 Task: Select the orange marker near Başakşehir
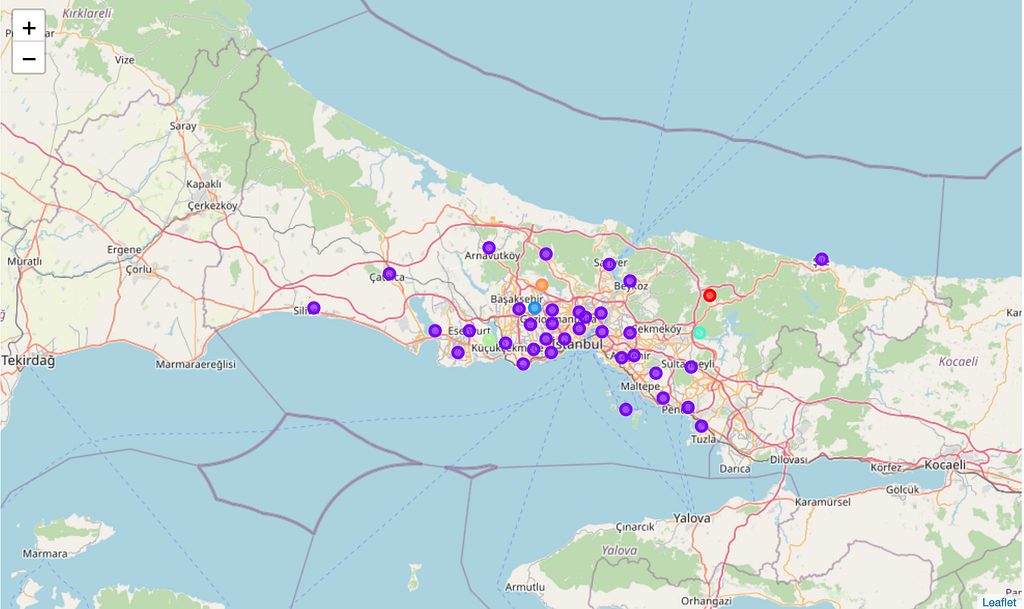541,285
